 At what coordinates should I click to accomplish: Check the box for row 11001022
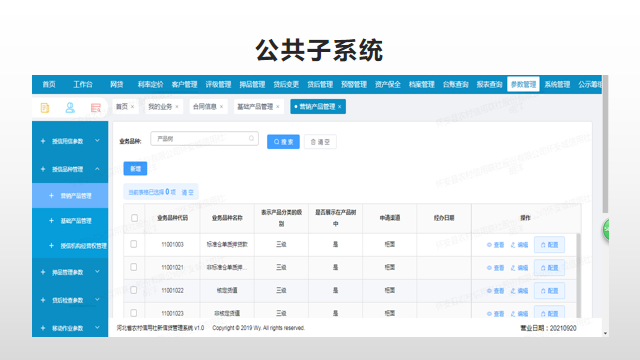tap(133, 290)
